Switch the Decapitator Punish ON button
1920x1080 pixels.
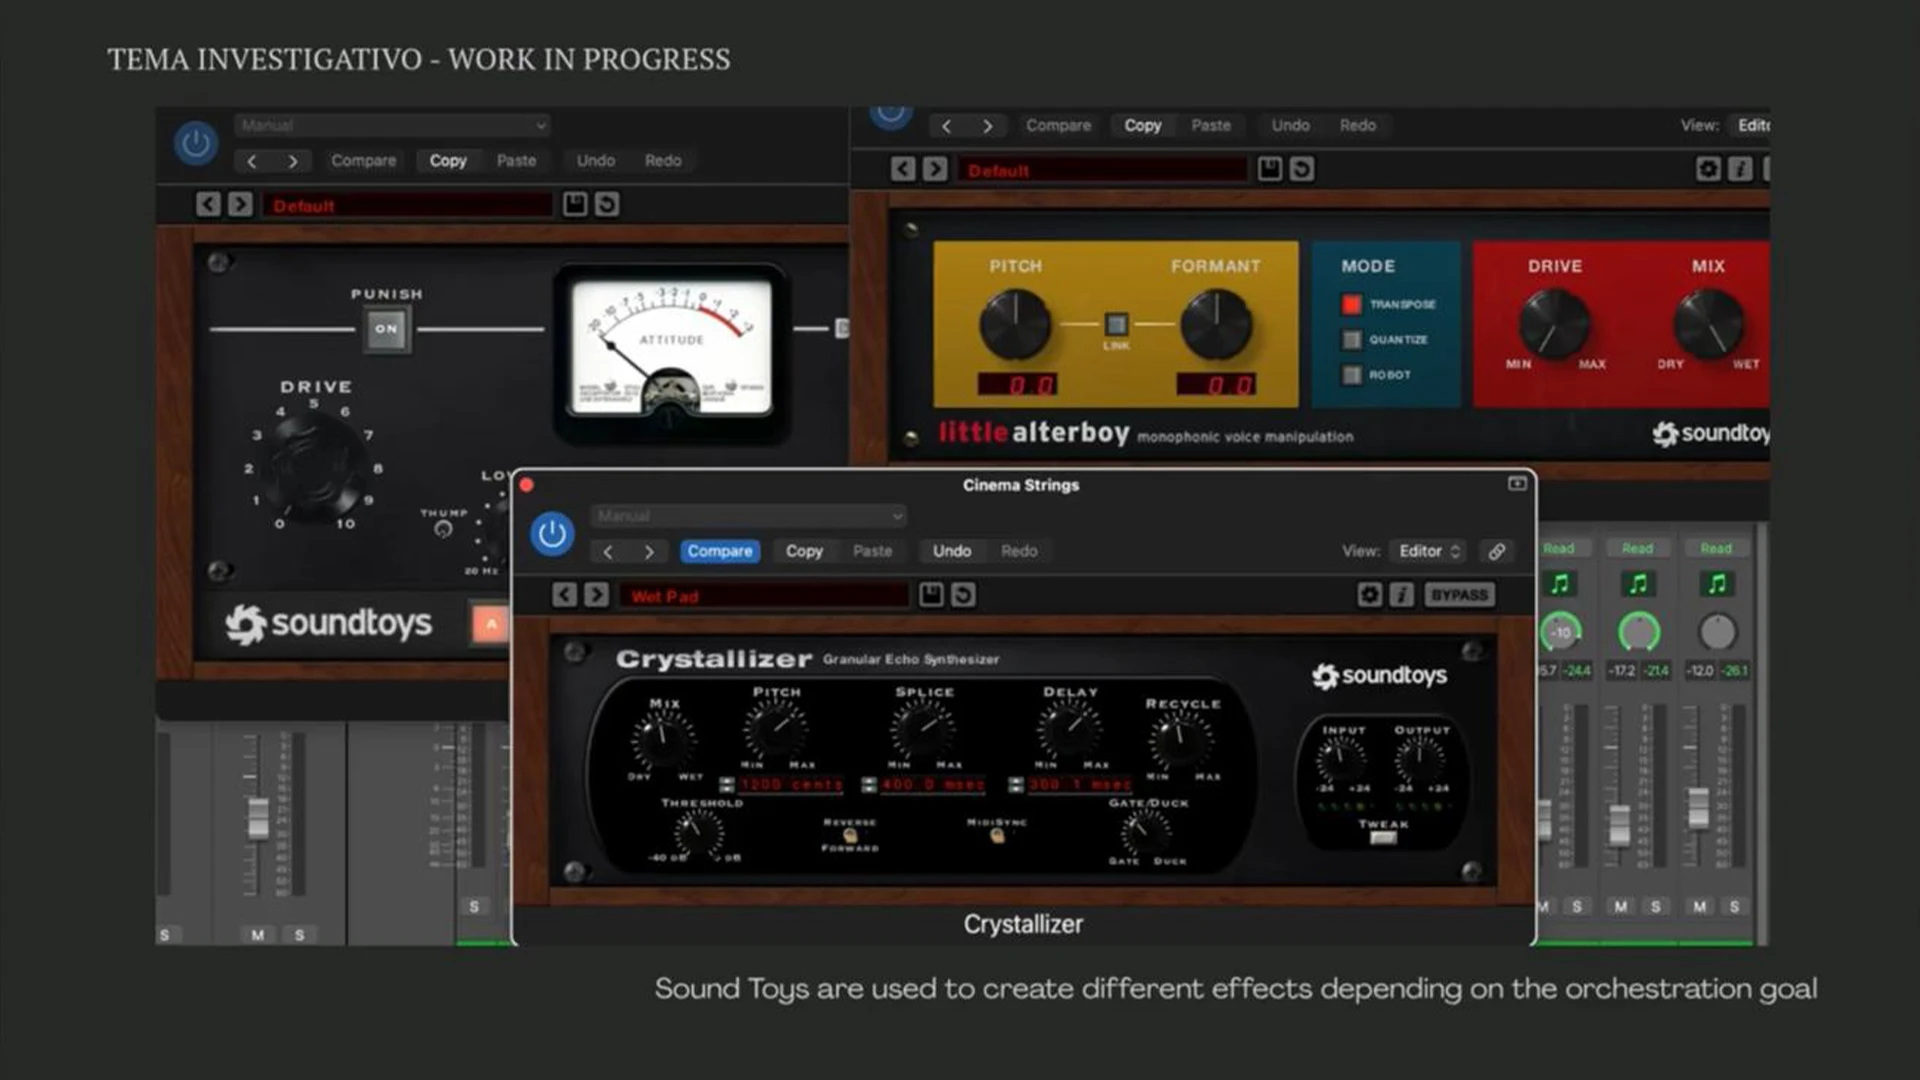click(x=386, y=329)
